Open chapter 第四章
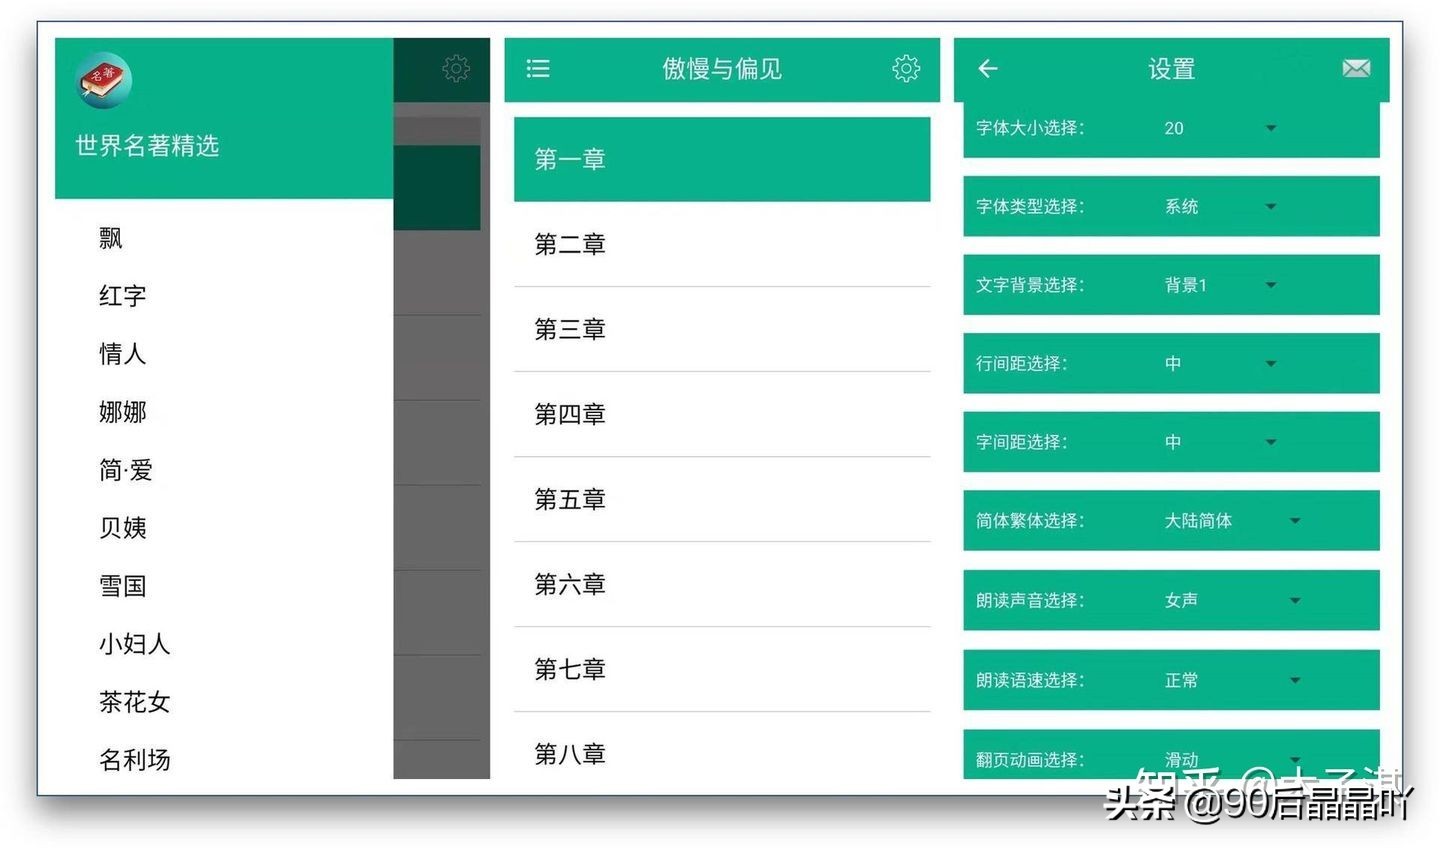 click(x=721, y=414)
